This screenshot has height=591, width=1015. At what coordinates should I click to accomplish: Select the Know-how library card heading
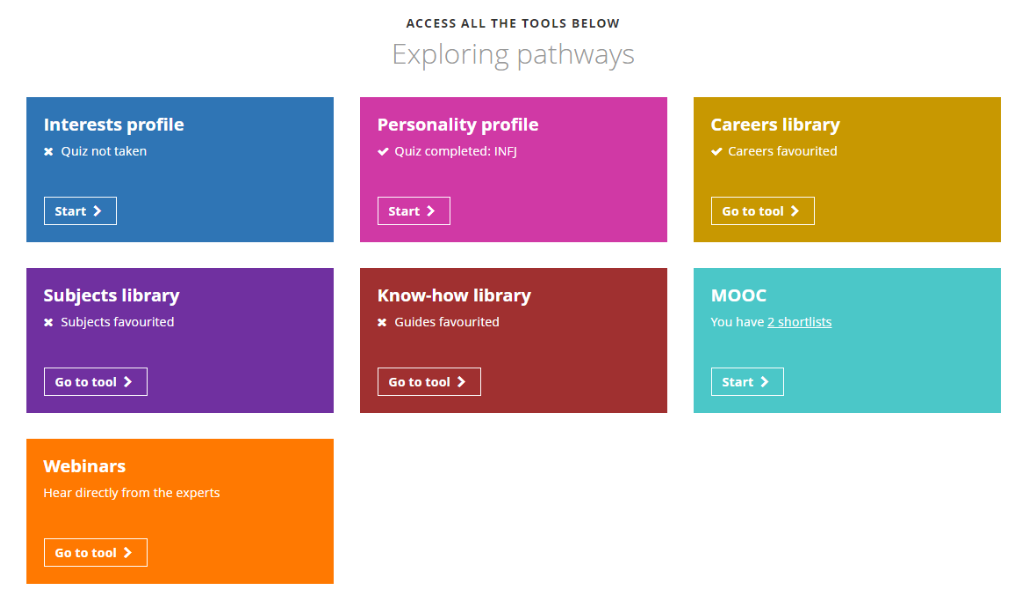[454, 295]
